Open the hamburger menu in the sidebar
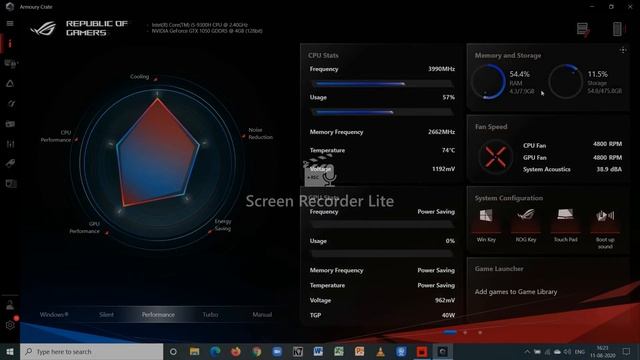Viewport: 640px width, 360px height. [x=10, y=24]
